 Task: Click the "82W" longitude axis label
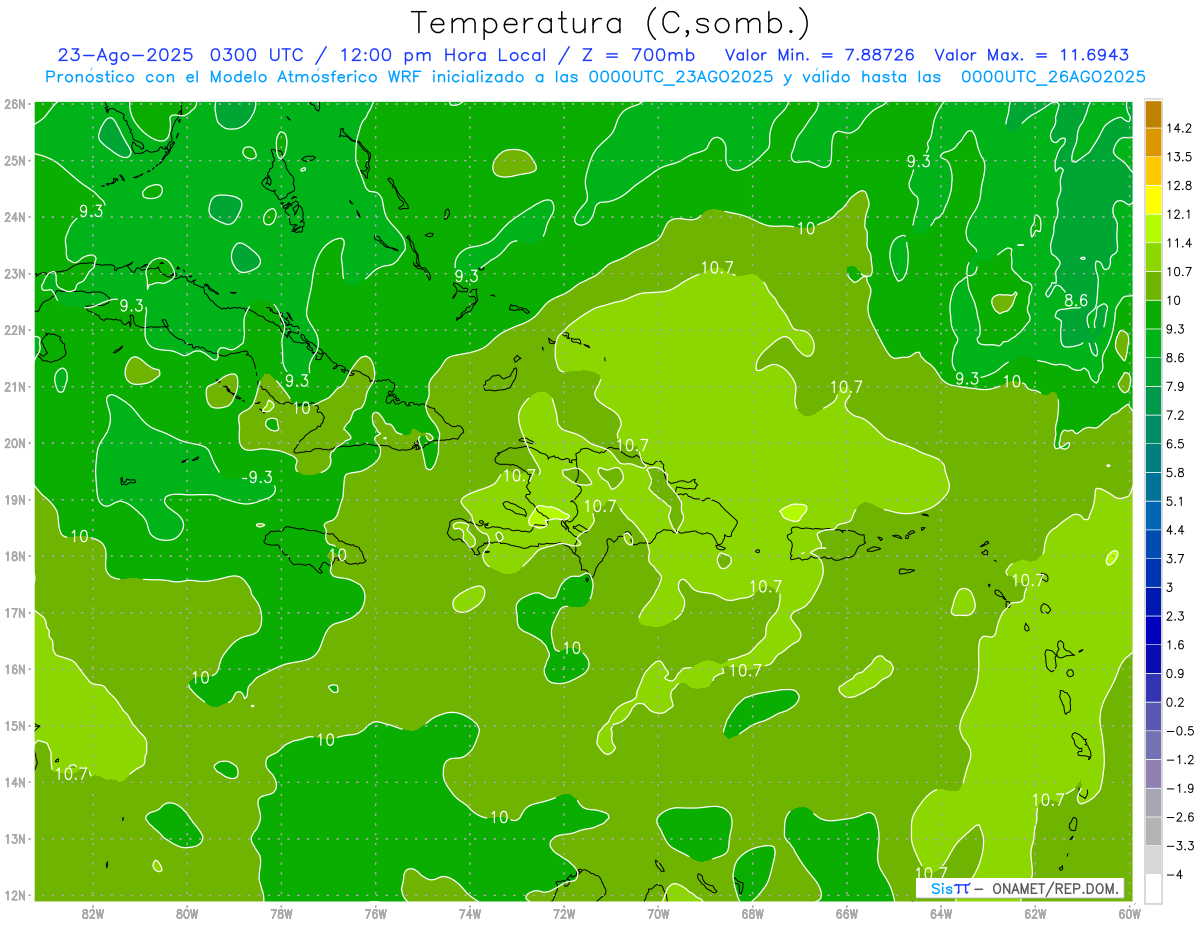click(x=93, y=913)
